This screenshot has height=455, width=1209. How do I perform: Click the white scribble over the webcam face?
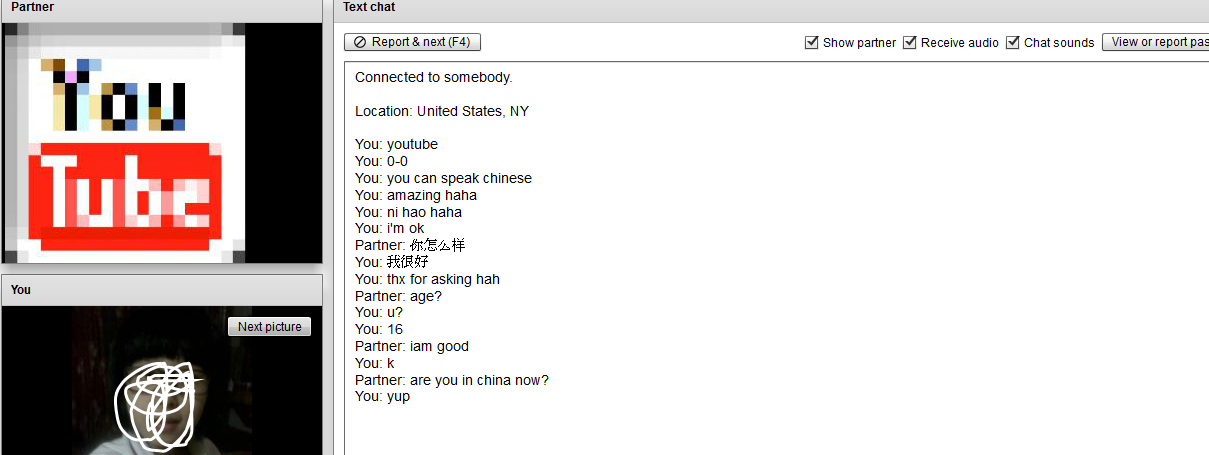point(157,403)
